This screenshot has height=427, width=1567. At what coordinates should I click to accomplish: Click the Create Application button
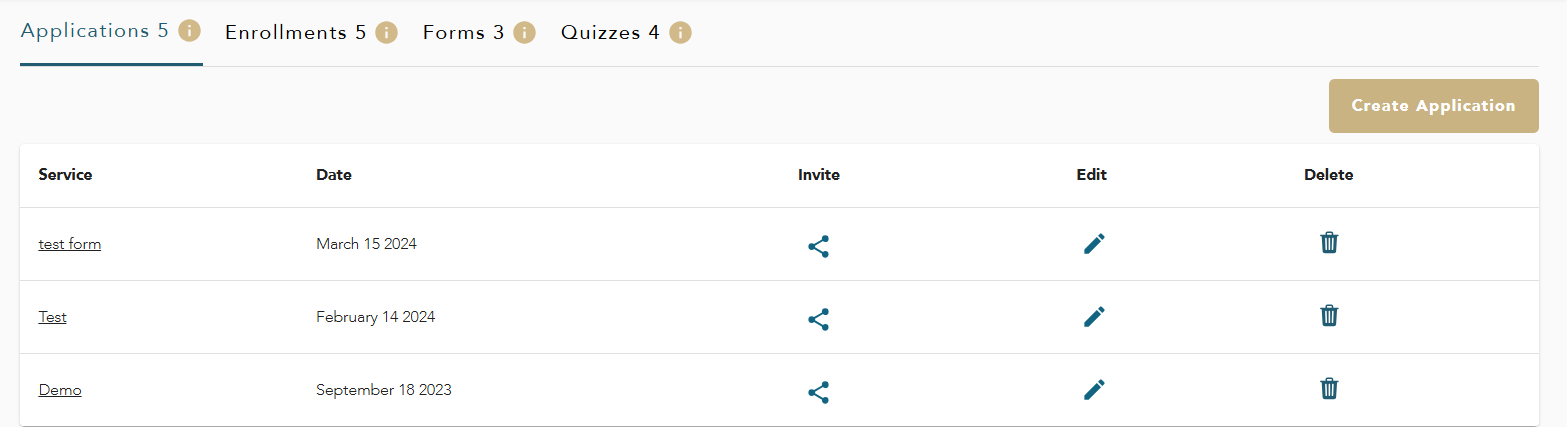point(1433,106)
